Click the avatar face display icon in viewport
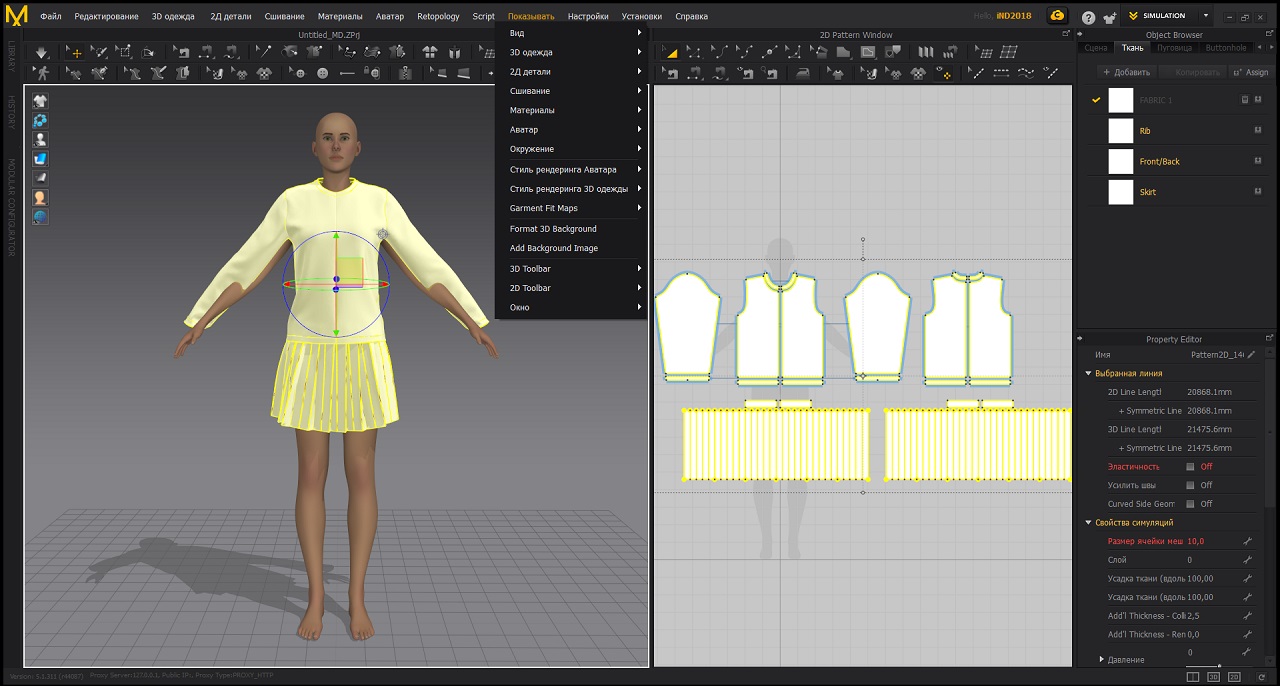Viewport: 1280px width, 686px height. point(40,198)
